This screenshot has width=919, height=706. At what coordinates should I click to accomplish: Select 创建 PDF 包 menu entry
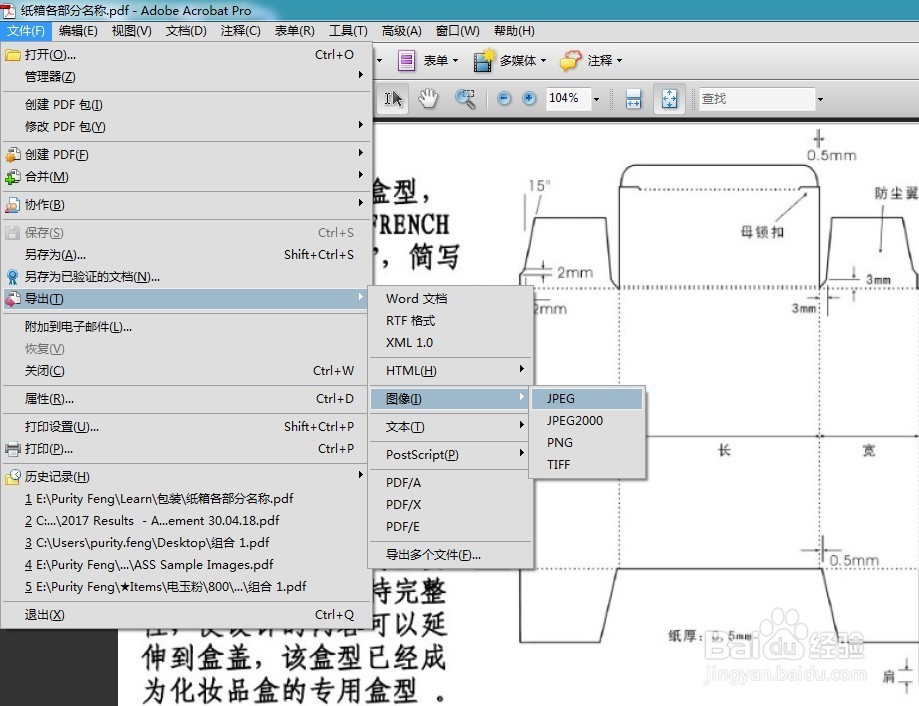tap(188, 105)
